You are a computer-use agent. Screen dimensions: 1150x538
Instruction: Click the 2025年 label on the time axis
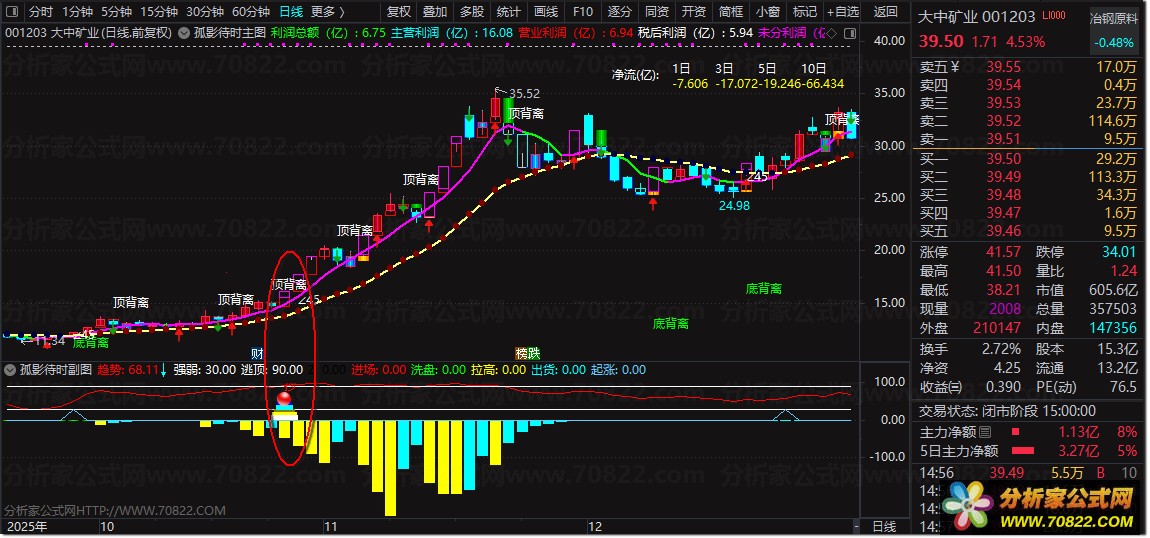tap(26, 526)
